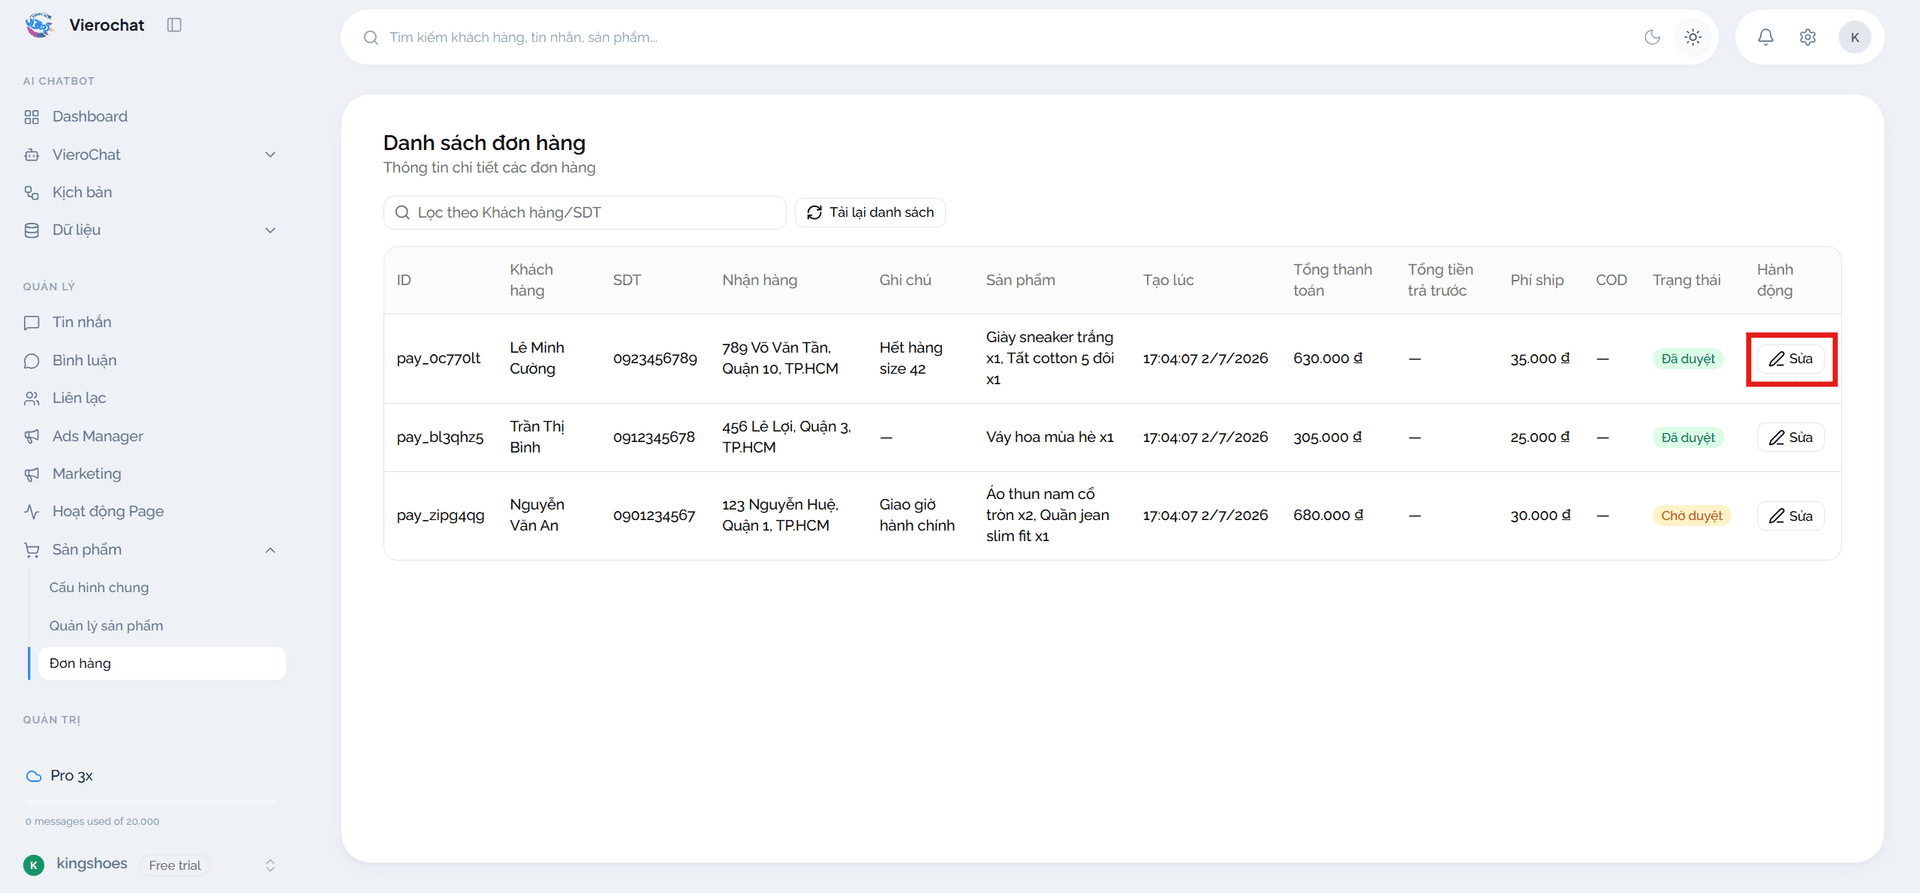Edit order pay_0c77olt
The width and height of the screenshot is (1920, 893).
pyautogui.click(x=1791, y=359)
